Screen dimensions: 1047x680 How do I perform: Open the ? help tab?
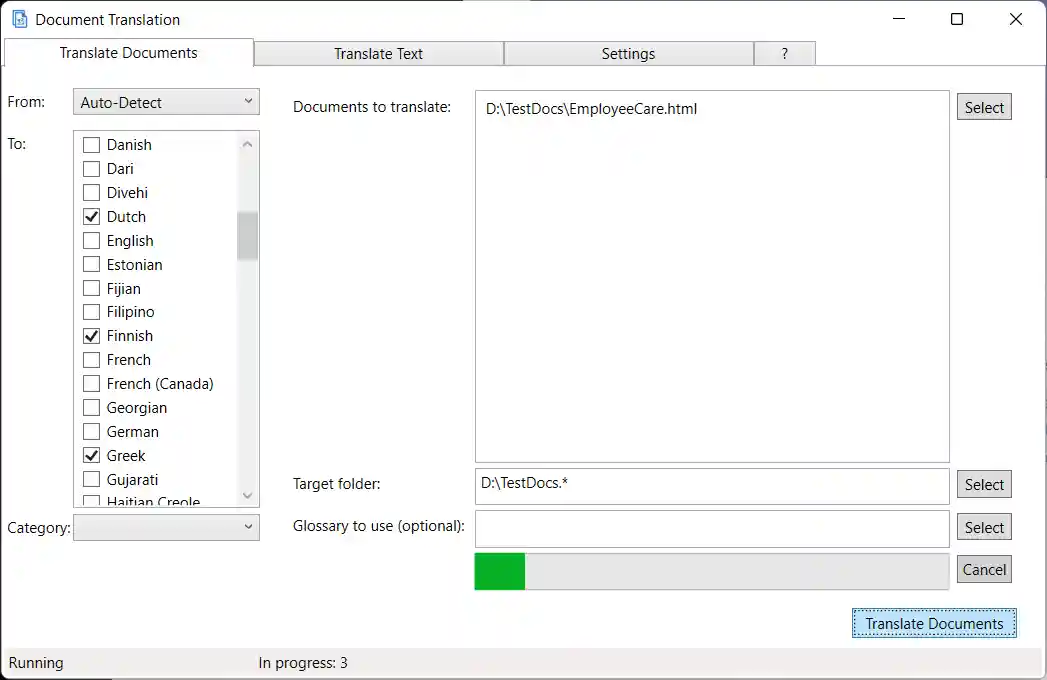[784, 53]
